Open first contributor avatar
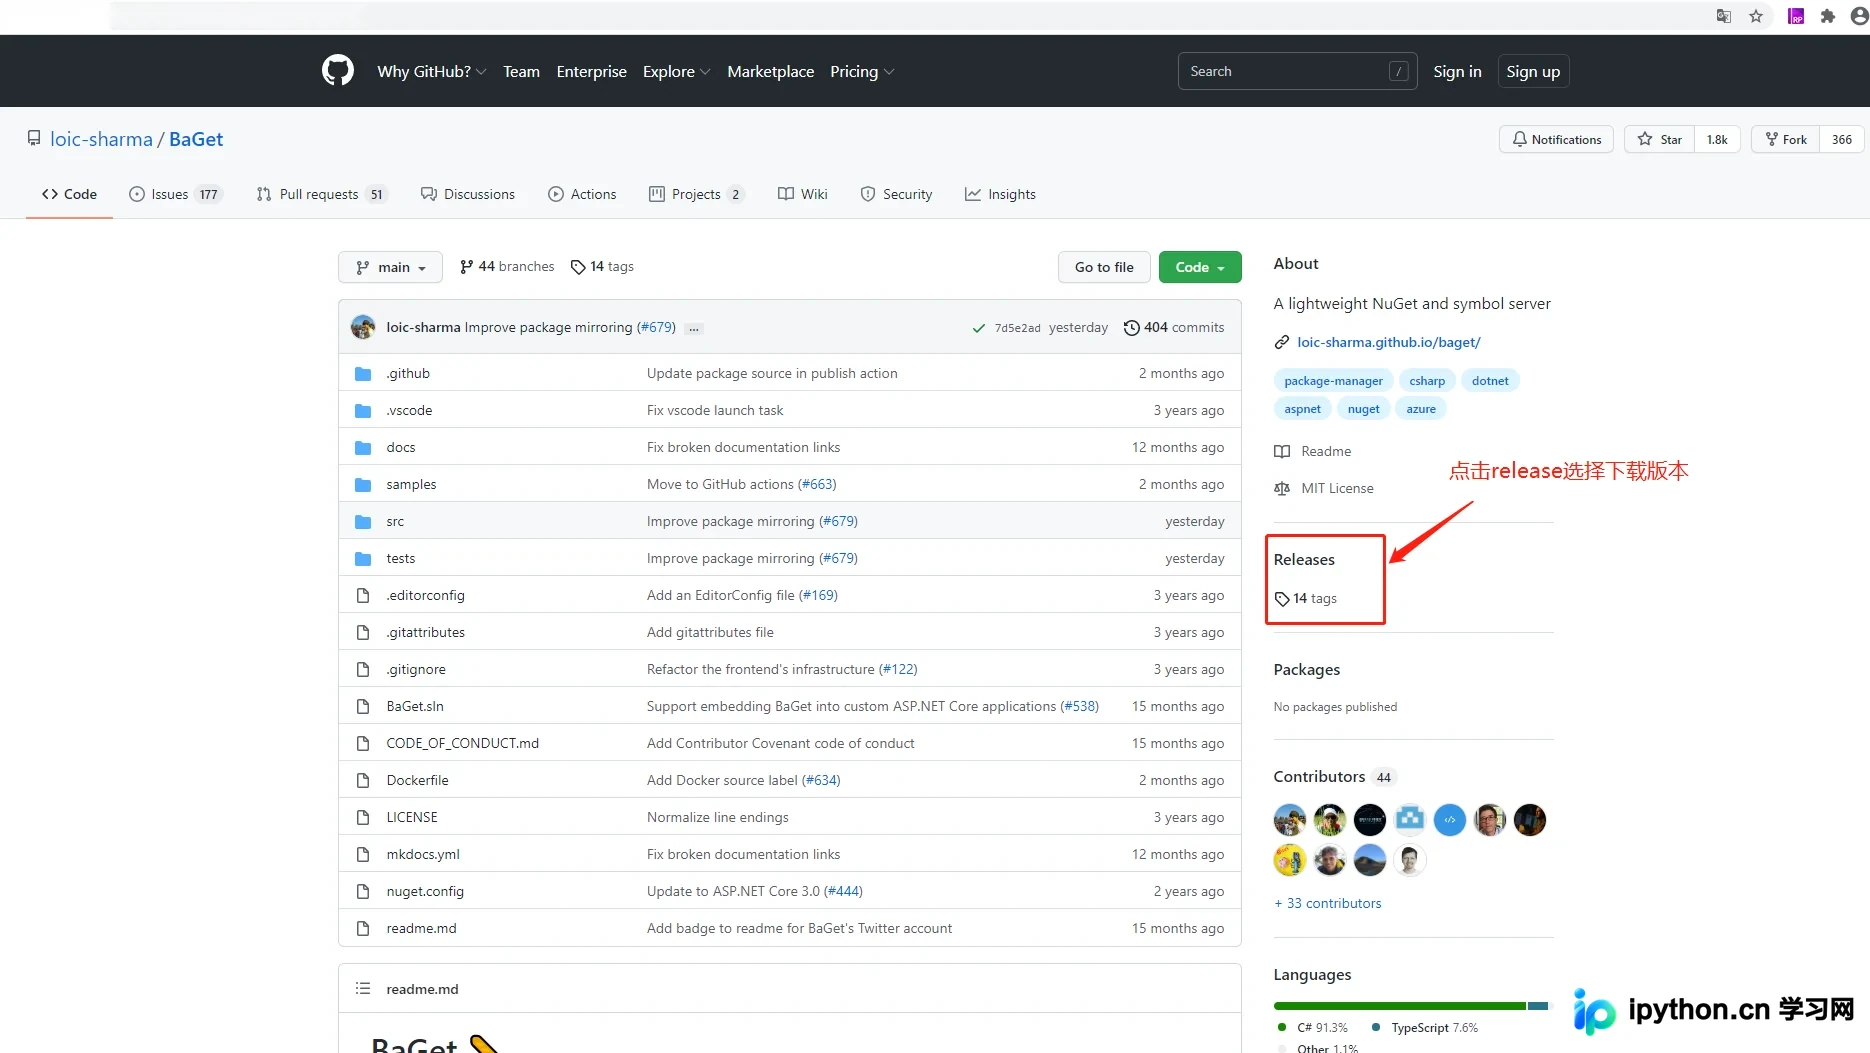Viewport: 1870px width, 1053px height. [x=1290, y=820]
